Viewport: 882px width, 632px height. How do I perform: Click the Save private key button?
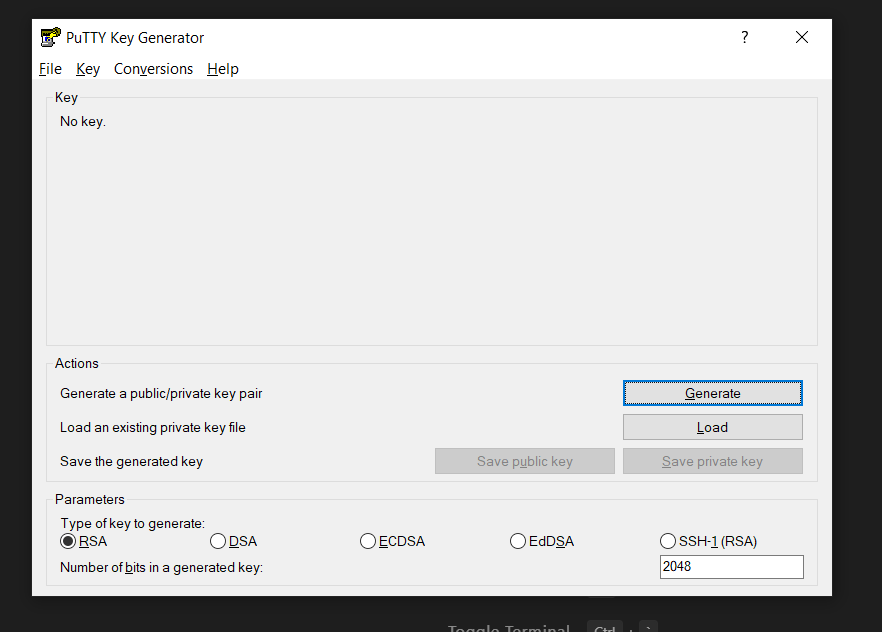point(712,460)
